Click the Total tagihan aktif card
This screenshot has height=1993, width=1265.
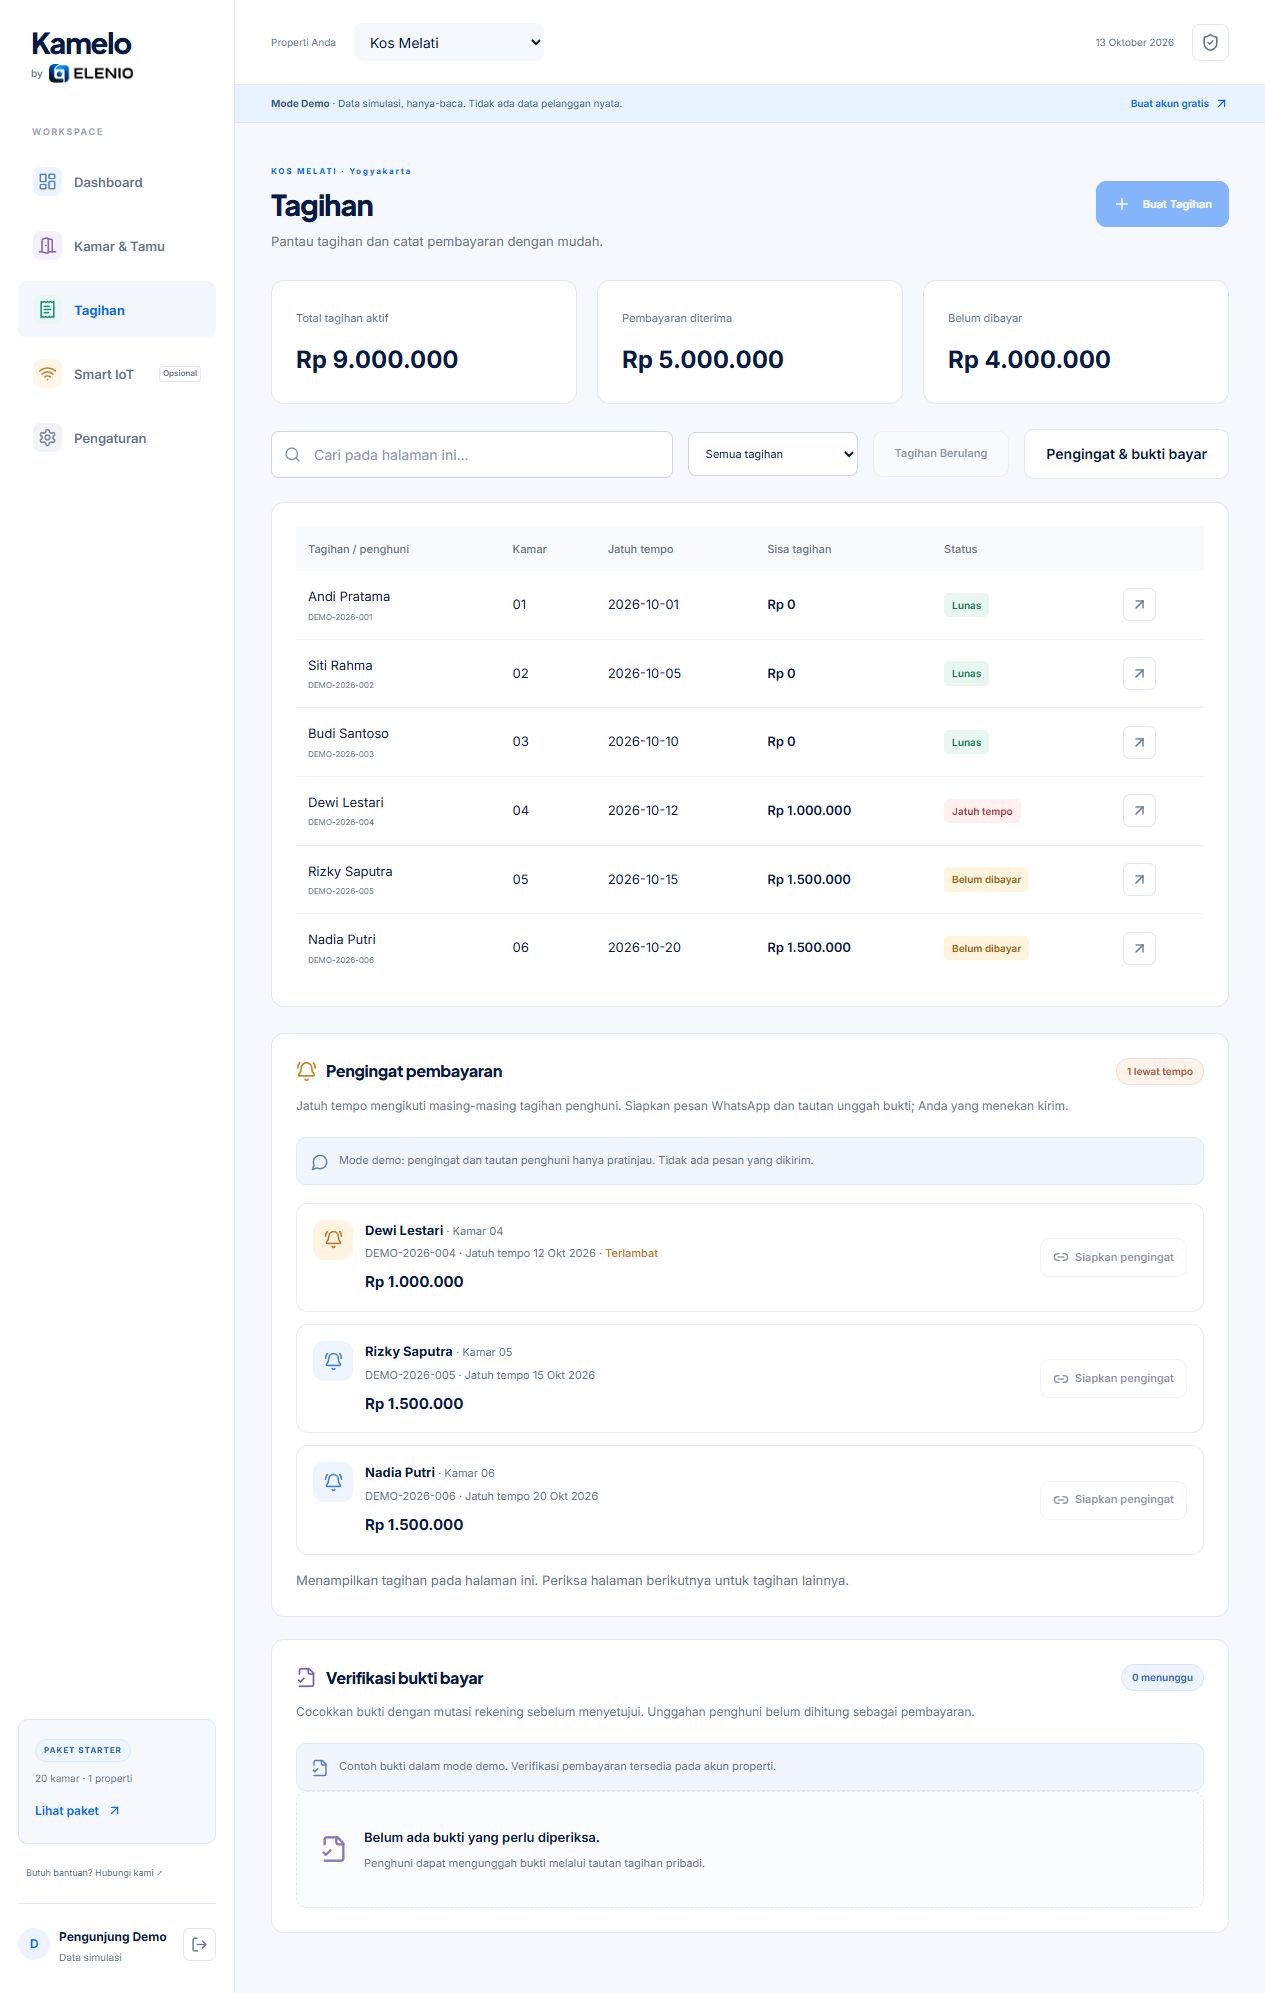click(424, 342)
